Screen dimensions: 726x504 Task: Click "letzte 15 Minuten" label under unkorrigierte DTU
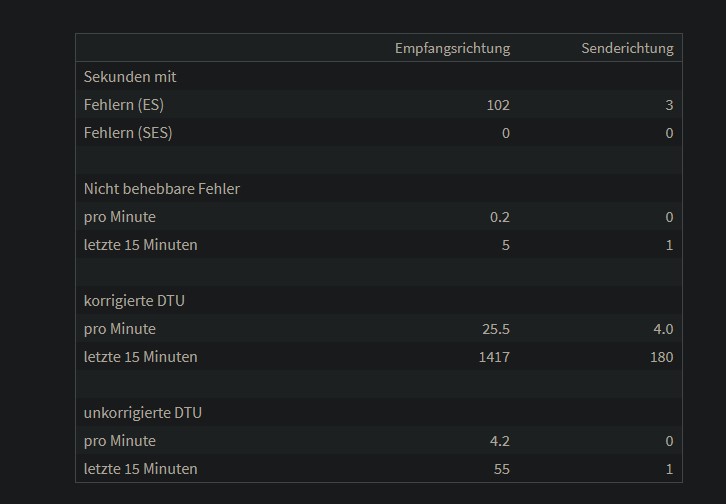pyautogui.click(x=141, y=469)
